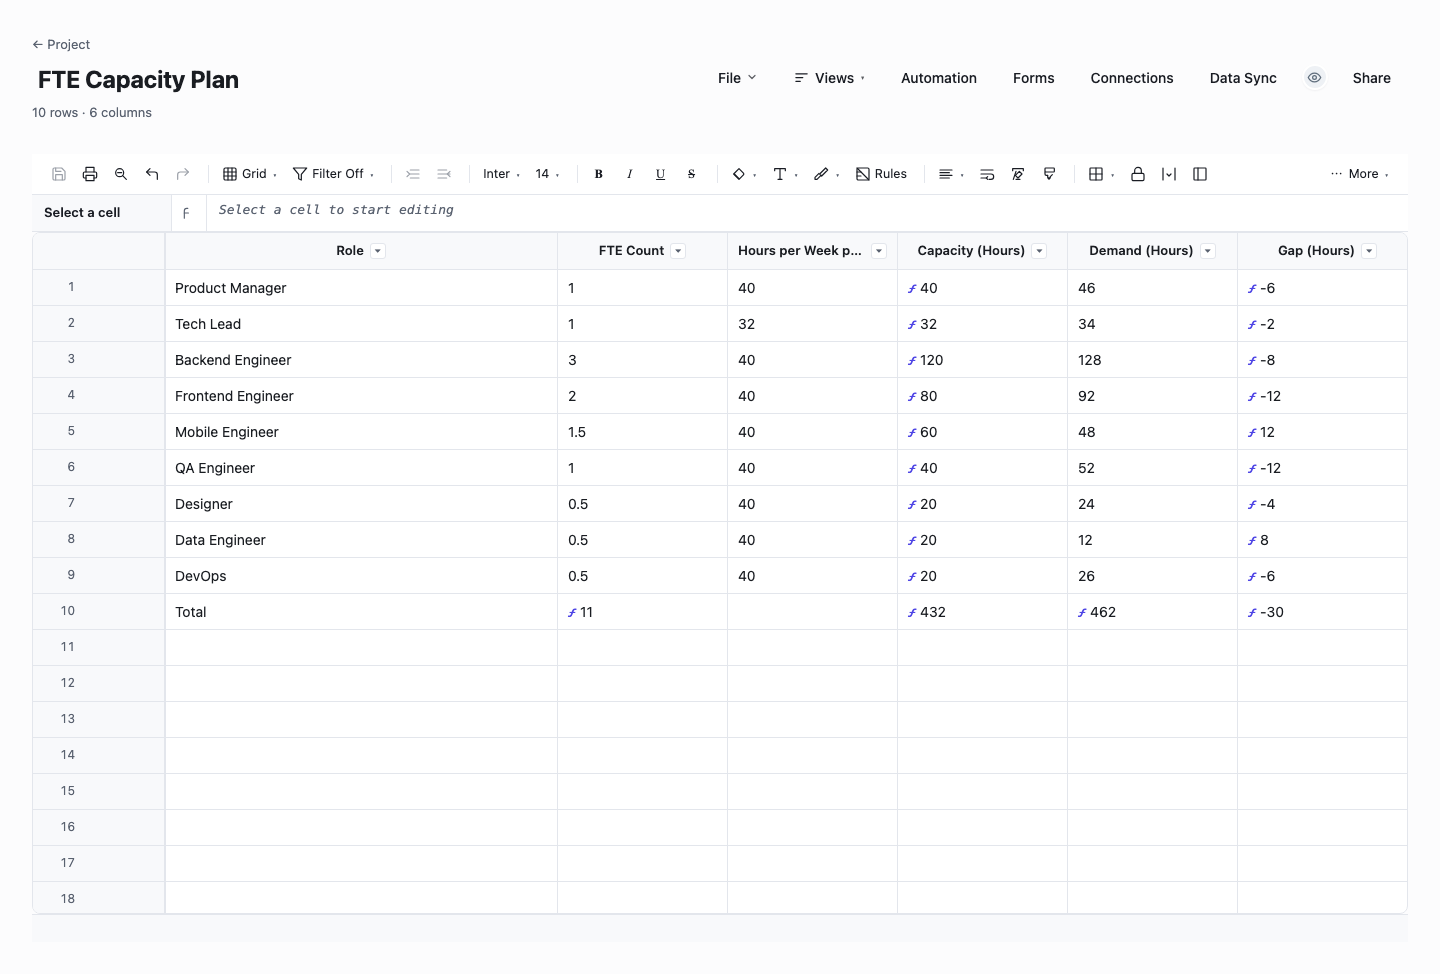This screenshot has height=974, width=1440.
Task: Toggle underline formatting
Action: 661,174
